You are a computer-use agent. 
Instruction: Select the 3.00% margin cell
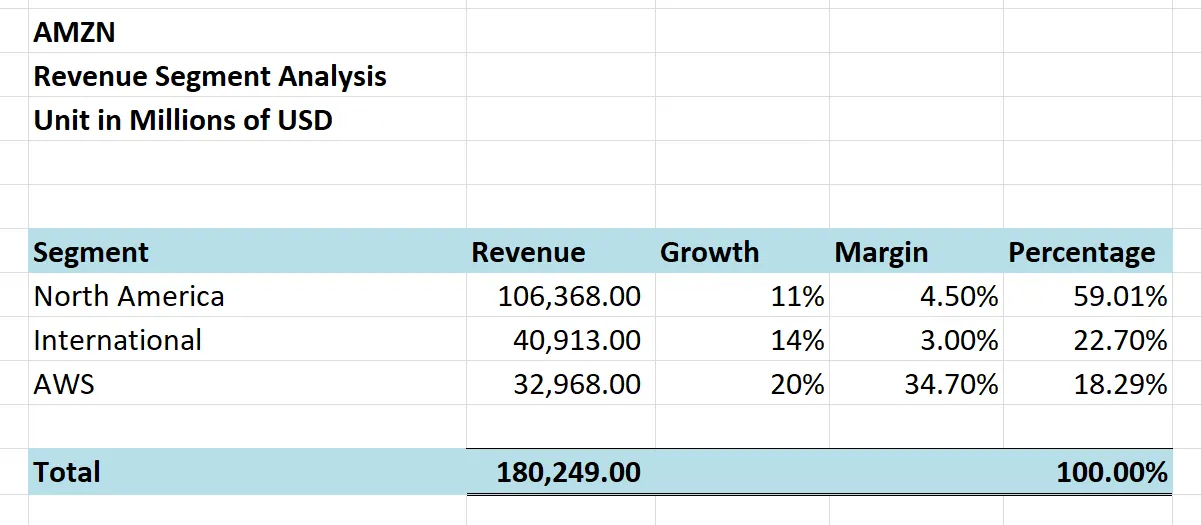pos(916,339)
